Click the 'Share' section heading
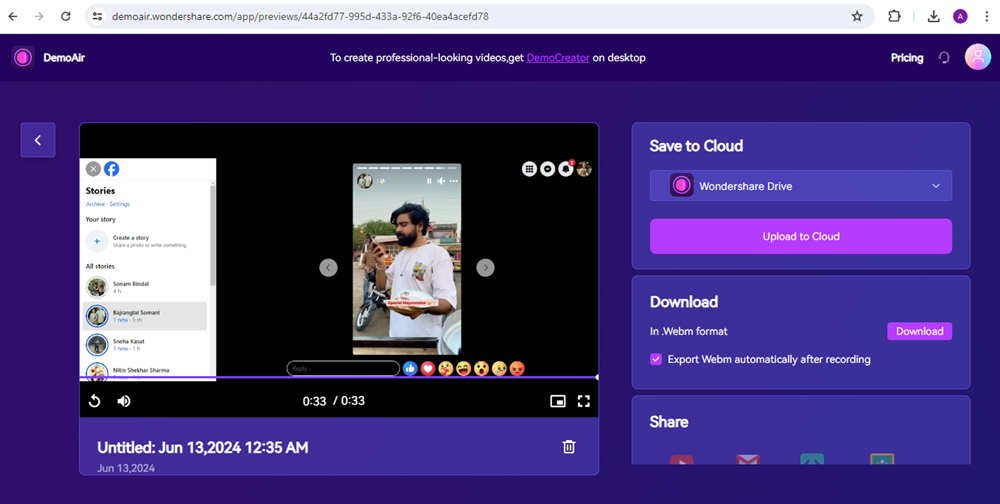1000x504 pixels. [x=668, y=422]
